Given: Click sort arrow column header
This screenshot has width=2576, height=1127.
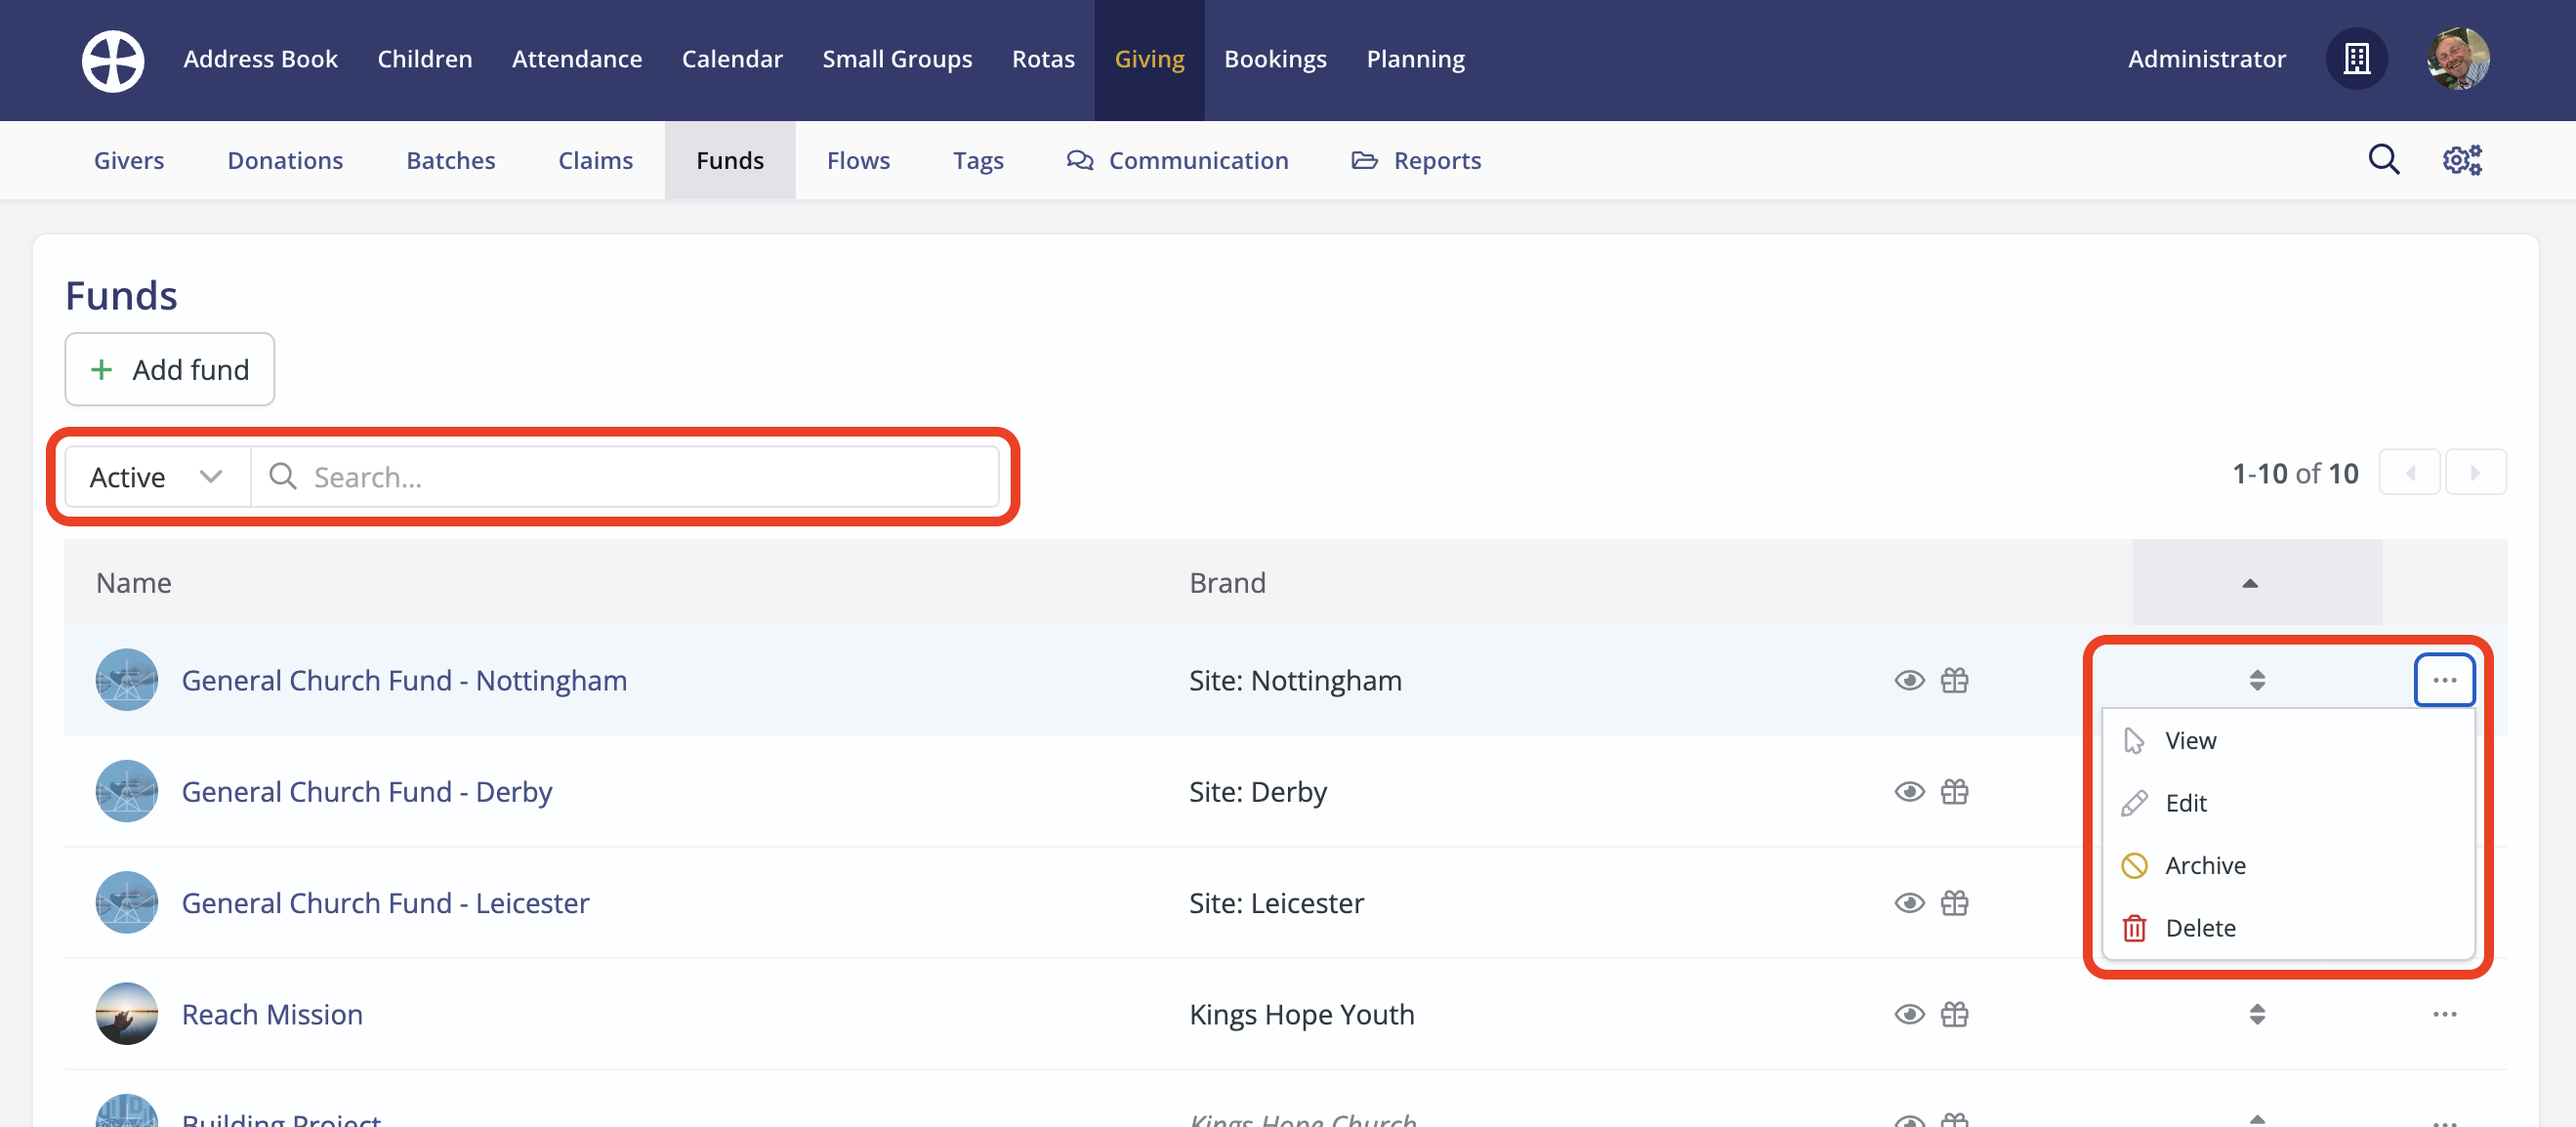Looking at the screenshot, I should (x=2249, y=583).
